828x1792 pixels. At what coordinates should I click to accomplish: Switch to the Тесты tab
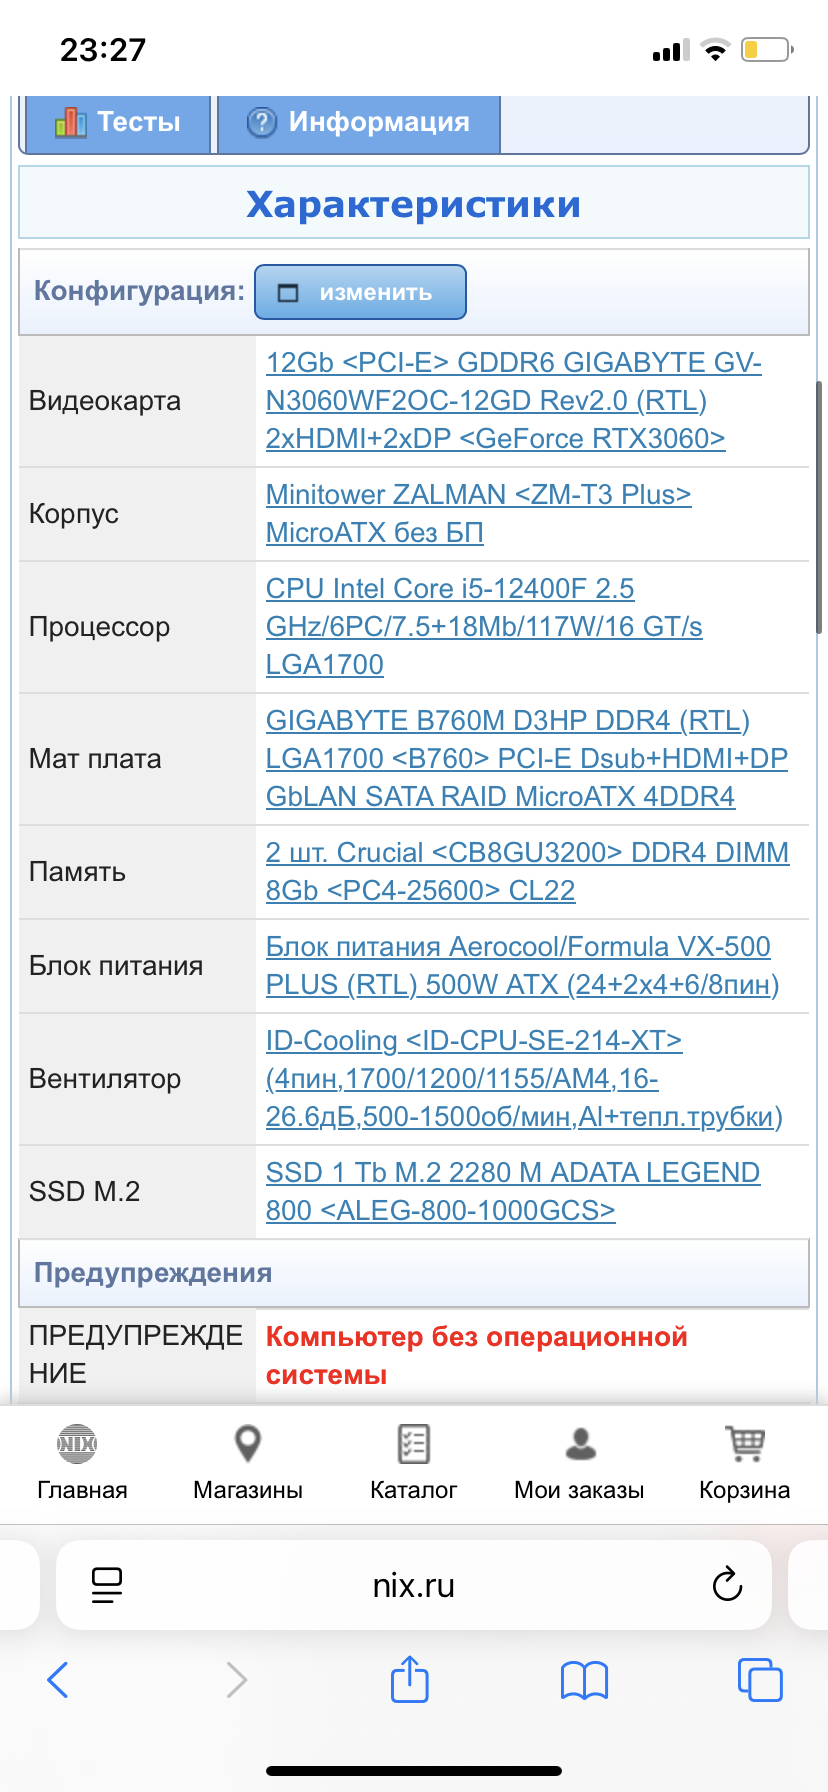(x=118, y=123)
